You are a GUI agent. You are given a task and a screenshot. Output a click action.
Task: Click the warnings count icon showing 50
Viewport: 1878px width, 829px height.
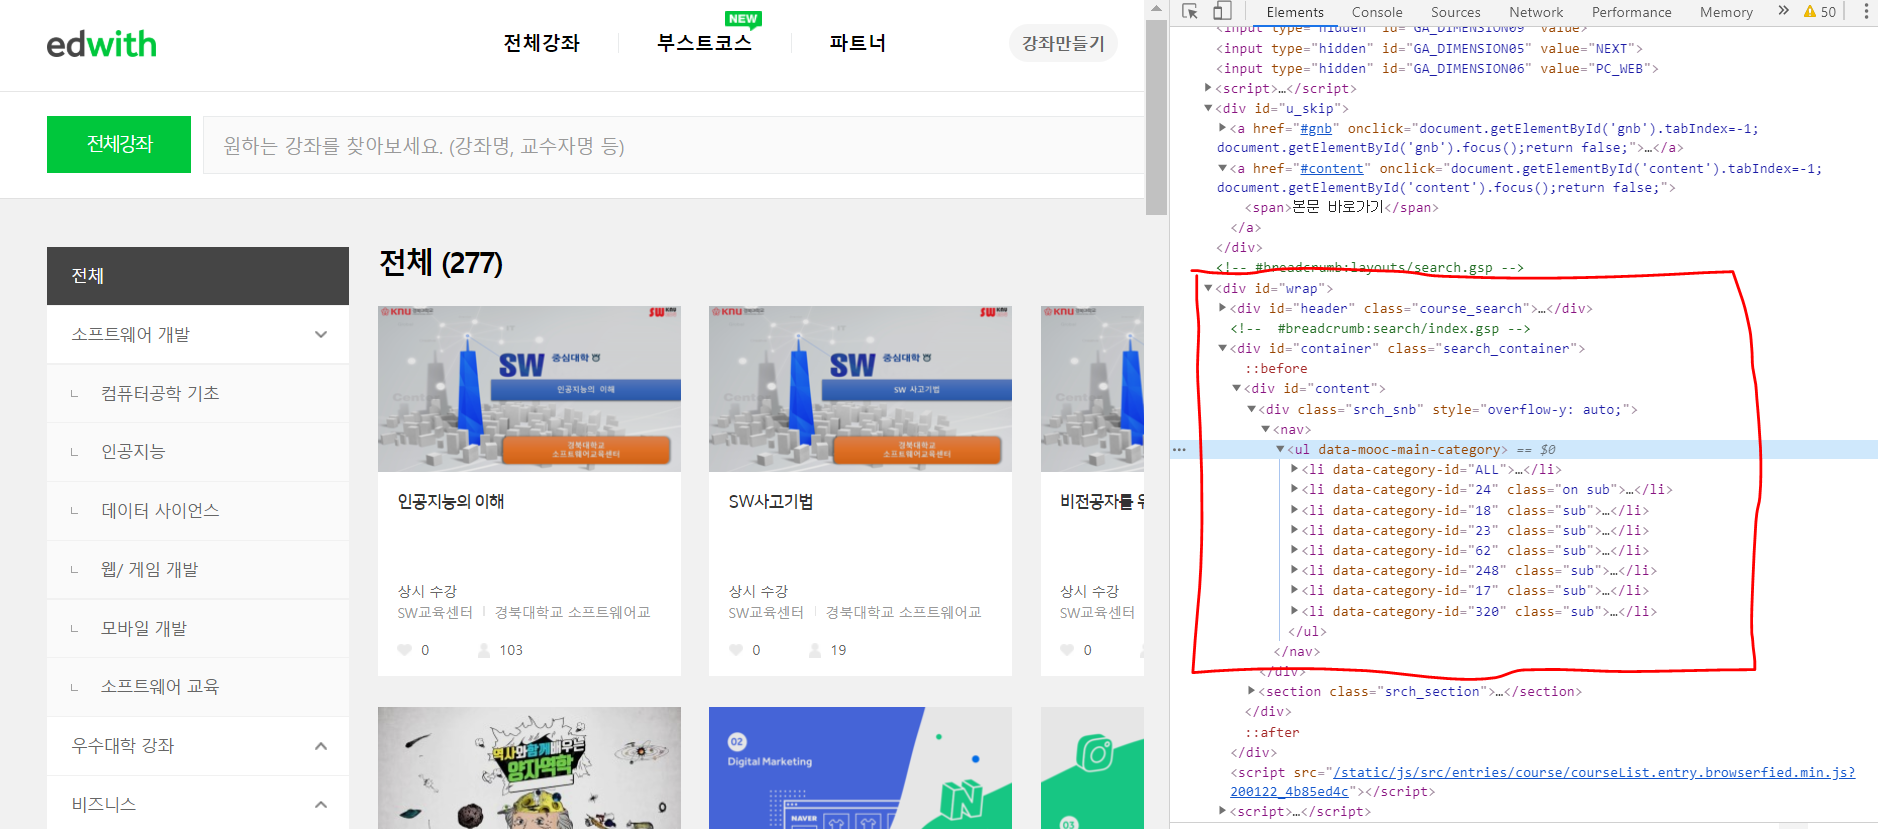1820,12
